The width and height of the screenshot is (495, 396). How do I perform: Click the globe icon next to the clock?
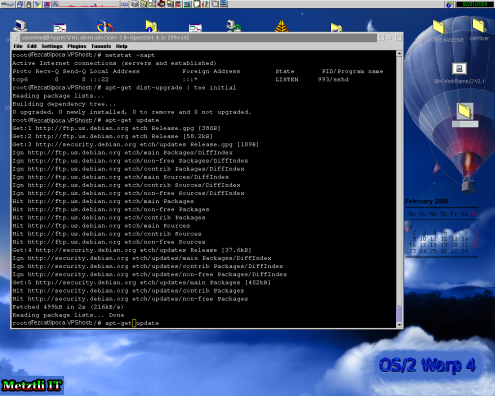pos(449,4)
